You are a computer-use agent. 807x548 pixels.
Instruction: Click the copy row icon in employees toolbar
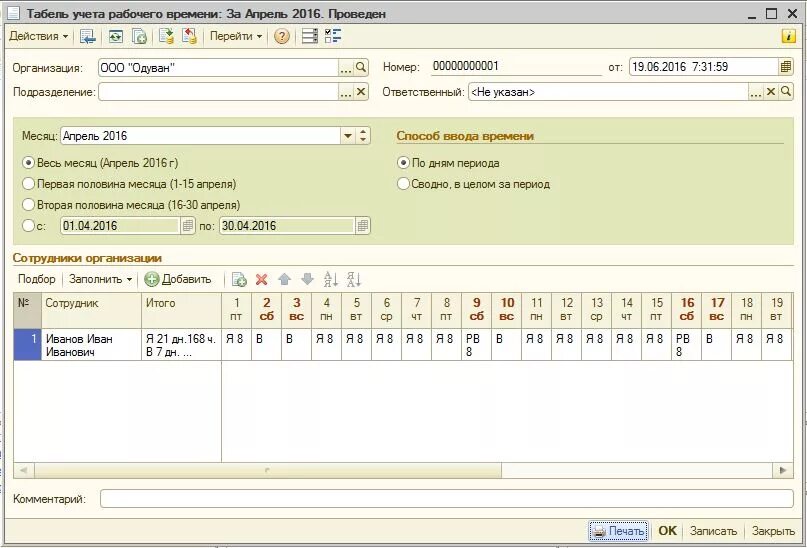(x=239, y=279)
